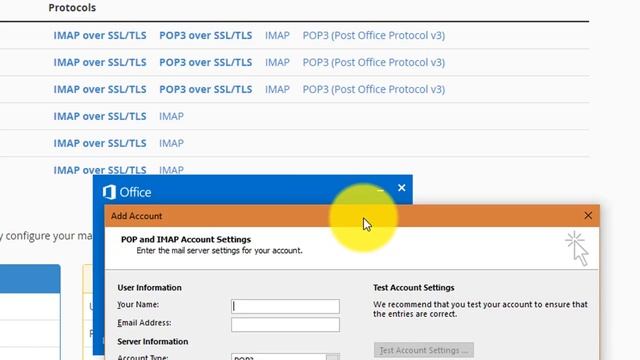640x360 pixels.
Task: Click POP and IMAP Account Settings heading
Action: coord(186,240)
